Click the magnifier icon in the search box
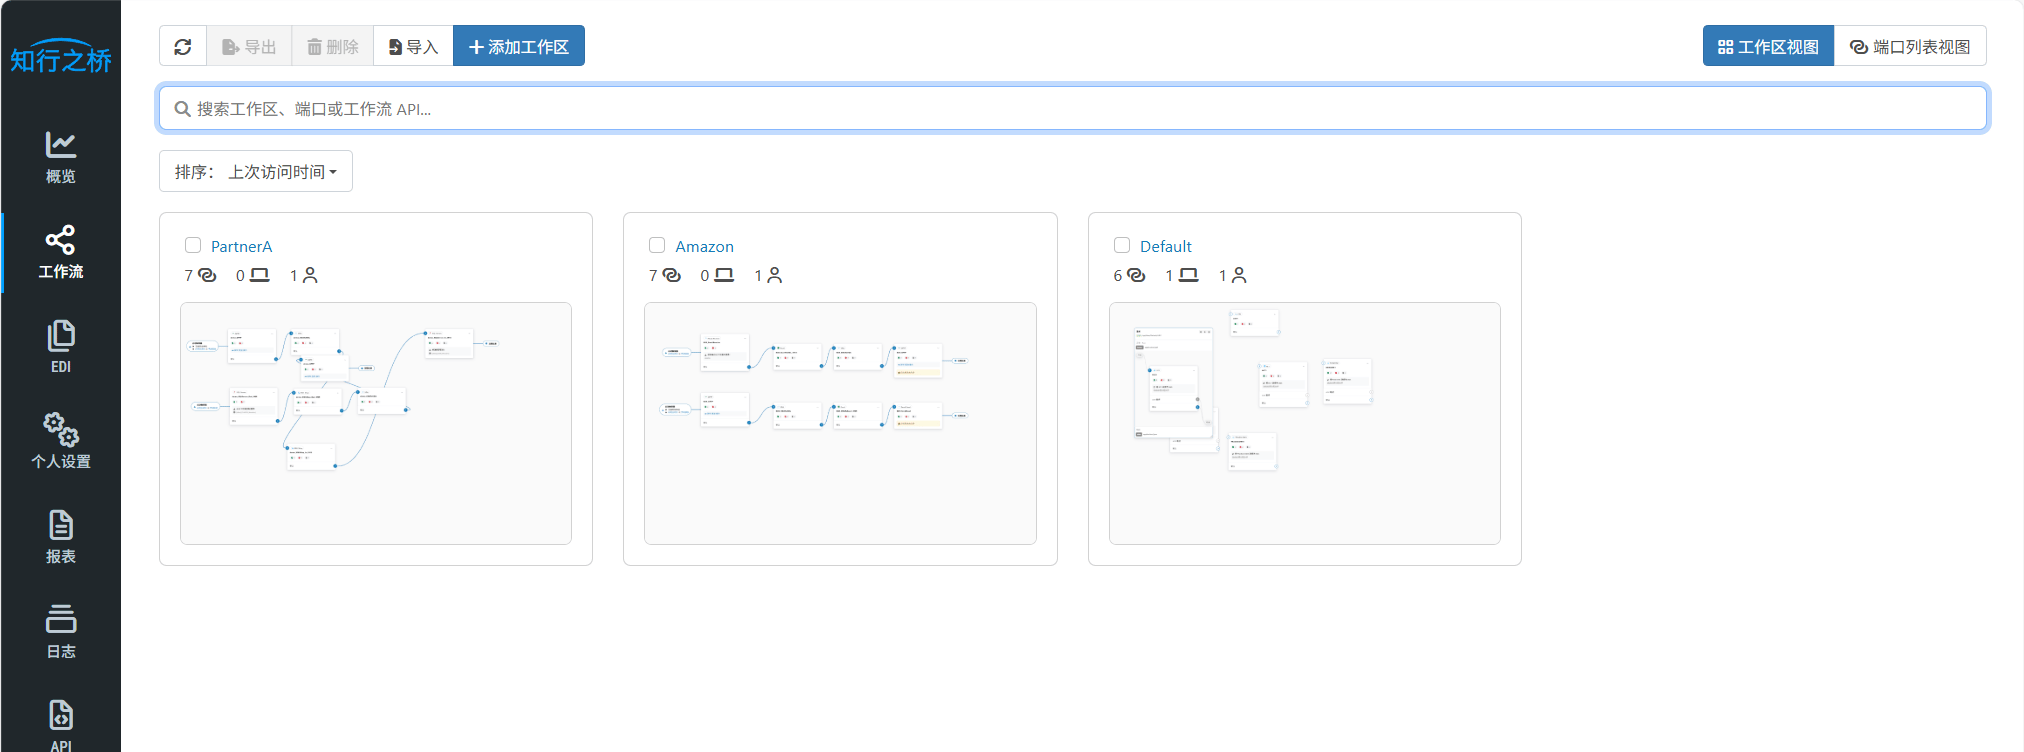Screen dimensions: 2024x752 [x=182, y=109]
